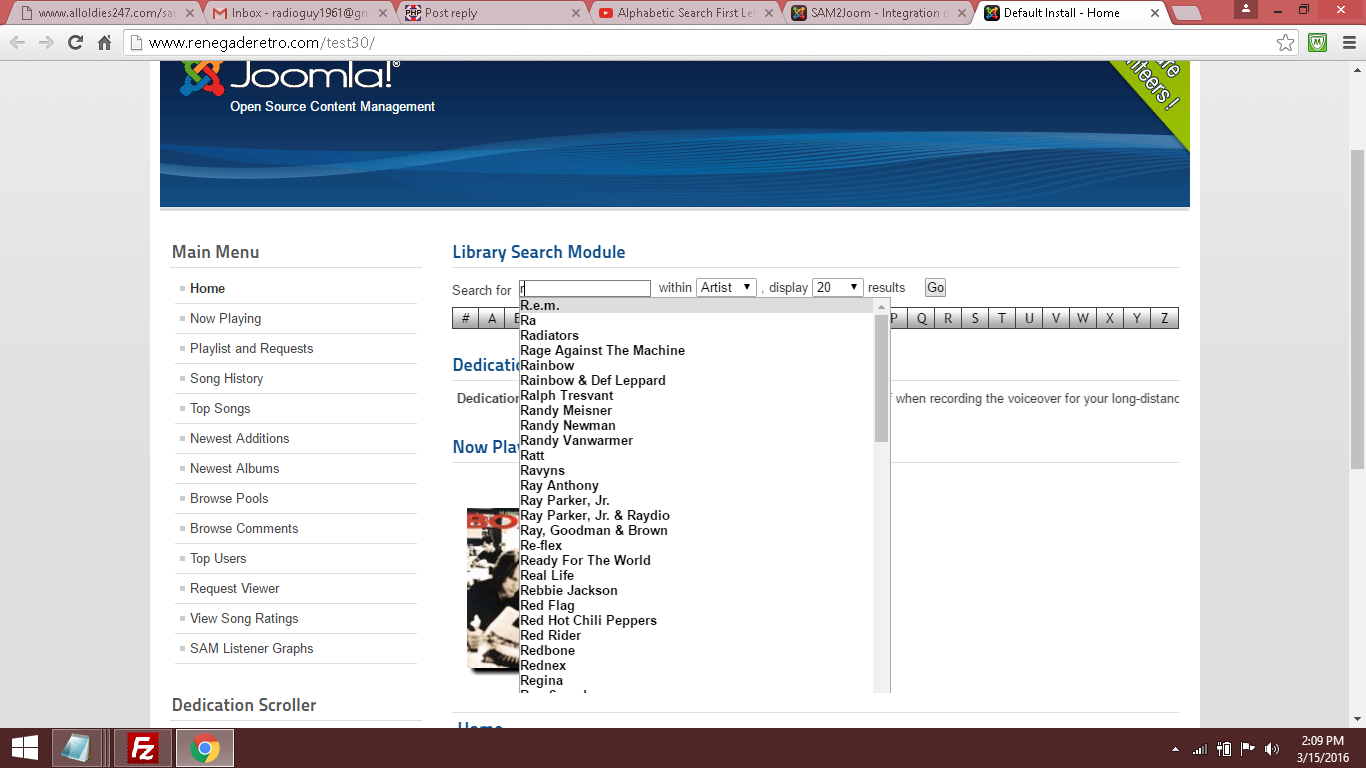Open Top Users menu link
The width and height of the screenshot is (1366, 768).
(x=218, y=558)
